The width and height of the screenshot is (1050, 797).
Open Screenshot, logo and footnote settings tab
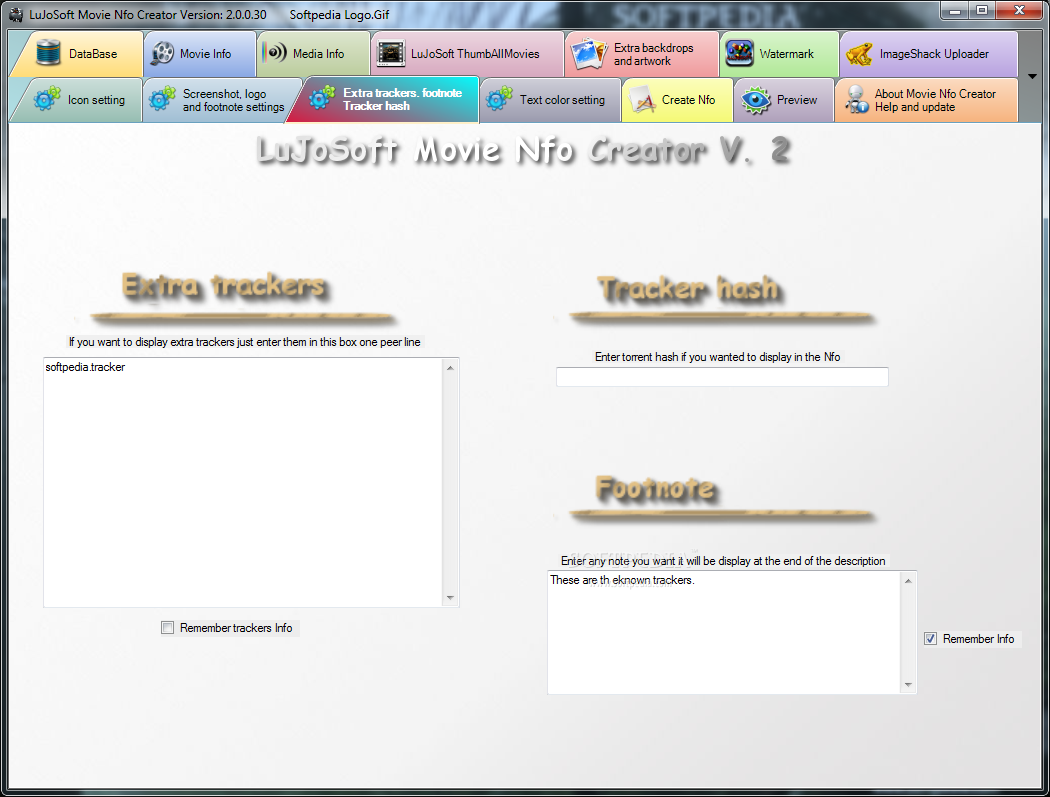point(222,100)
